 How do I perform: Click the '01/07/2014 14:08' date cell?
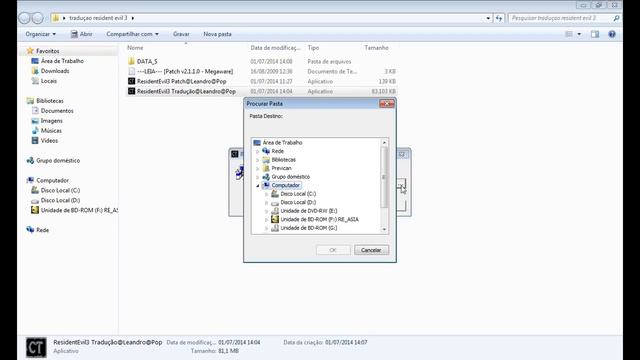tap(271, 61)
